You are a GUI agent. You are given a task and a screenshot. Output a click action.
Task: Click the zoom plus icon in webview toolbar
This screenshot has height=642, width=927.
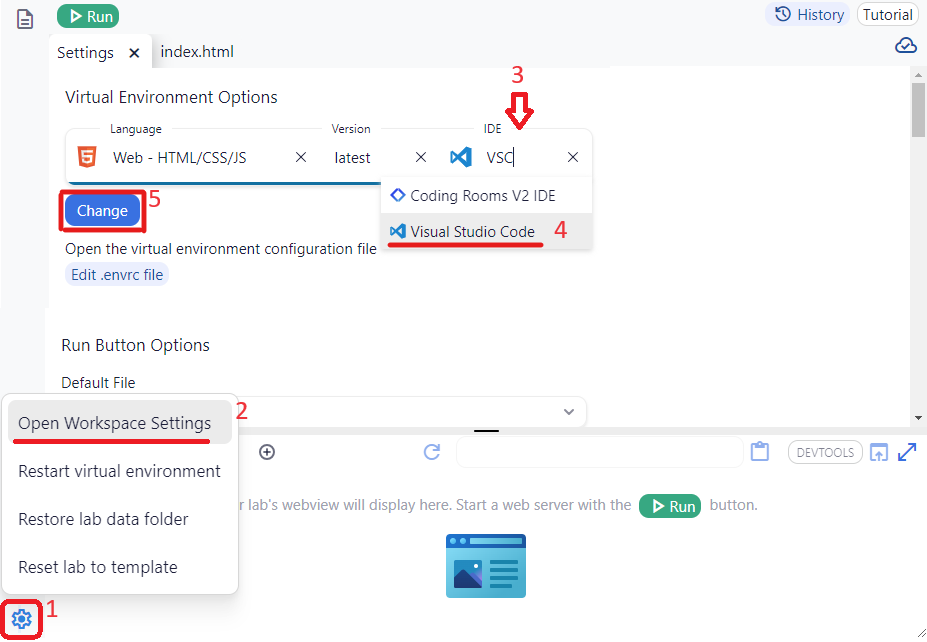tap(266, 452)
